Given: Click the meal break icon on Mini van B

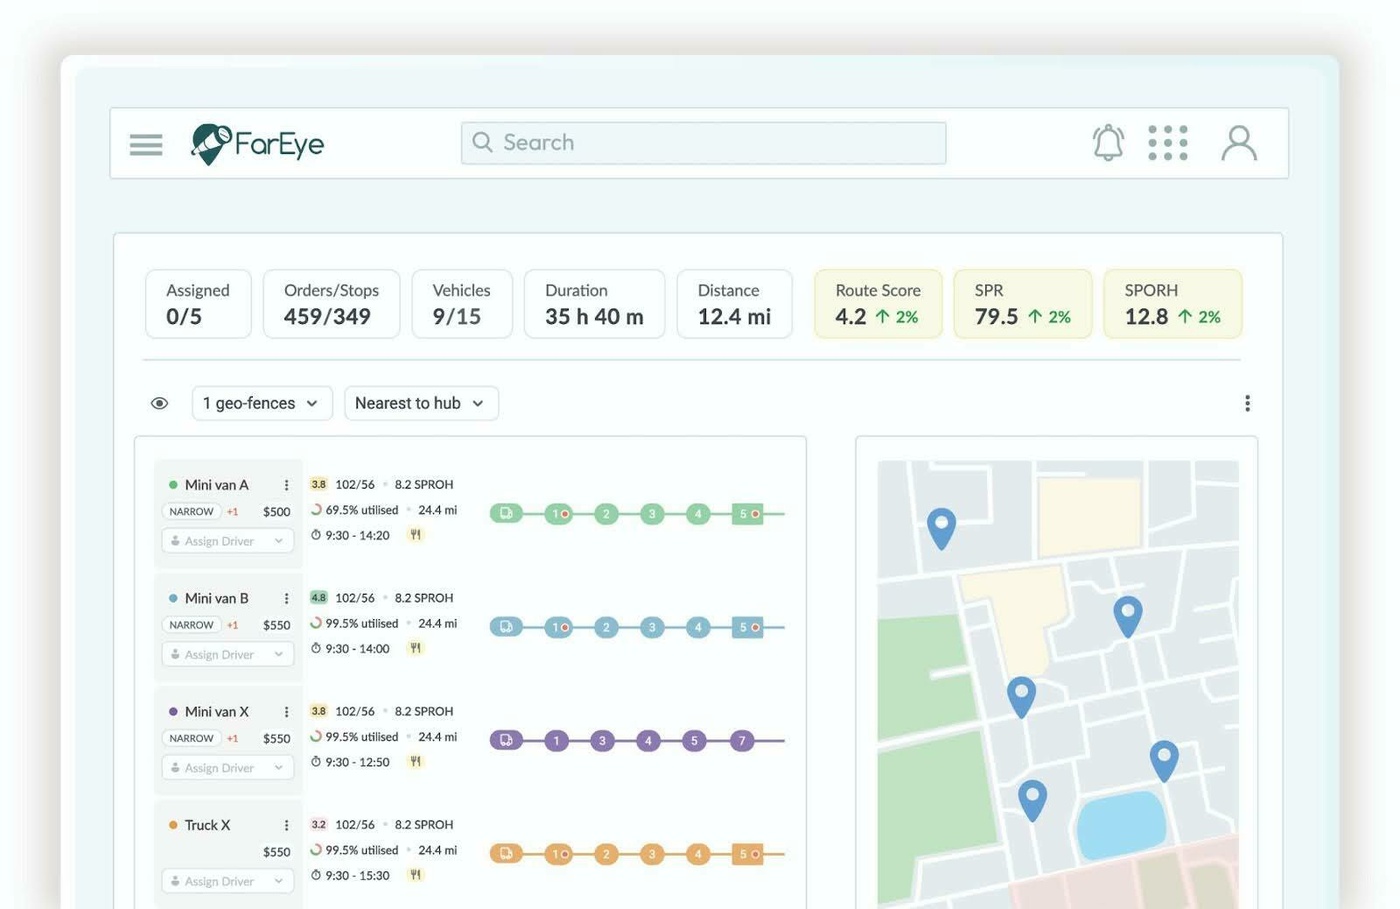Looking at the screenshot, I should (415, 647).
